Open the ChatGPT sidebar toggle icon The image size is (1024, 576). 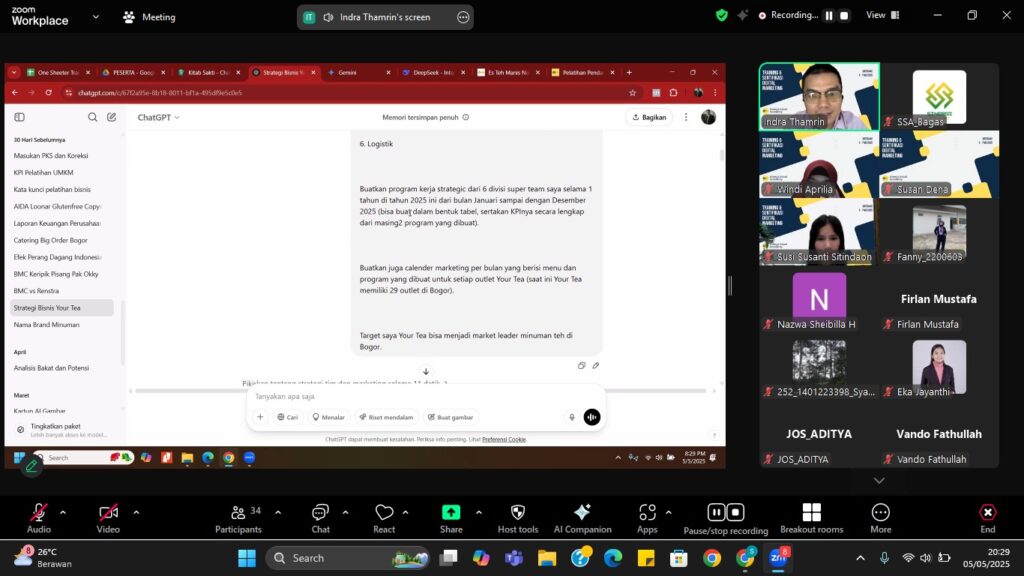(20, 116)
